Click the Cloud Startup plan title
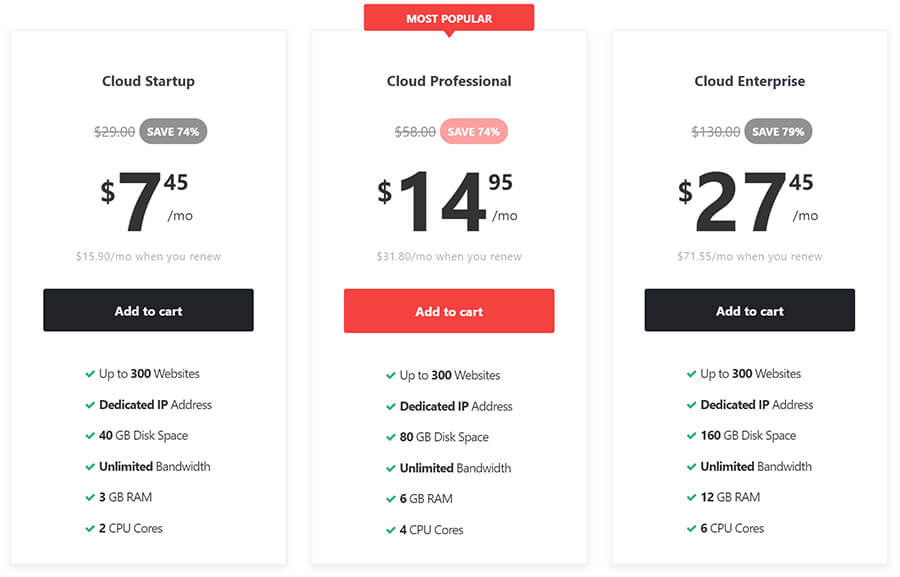This screenshot has width=900, height=577. coord(148,81)
